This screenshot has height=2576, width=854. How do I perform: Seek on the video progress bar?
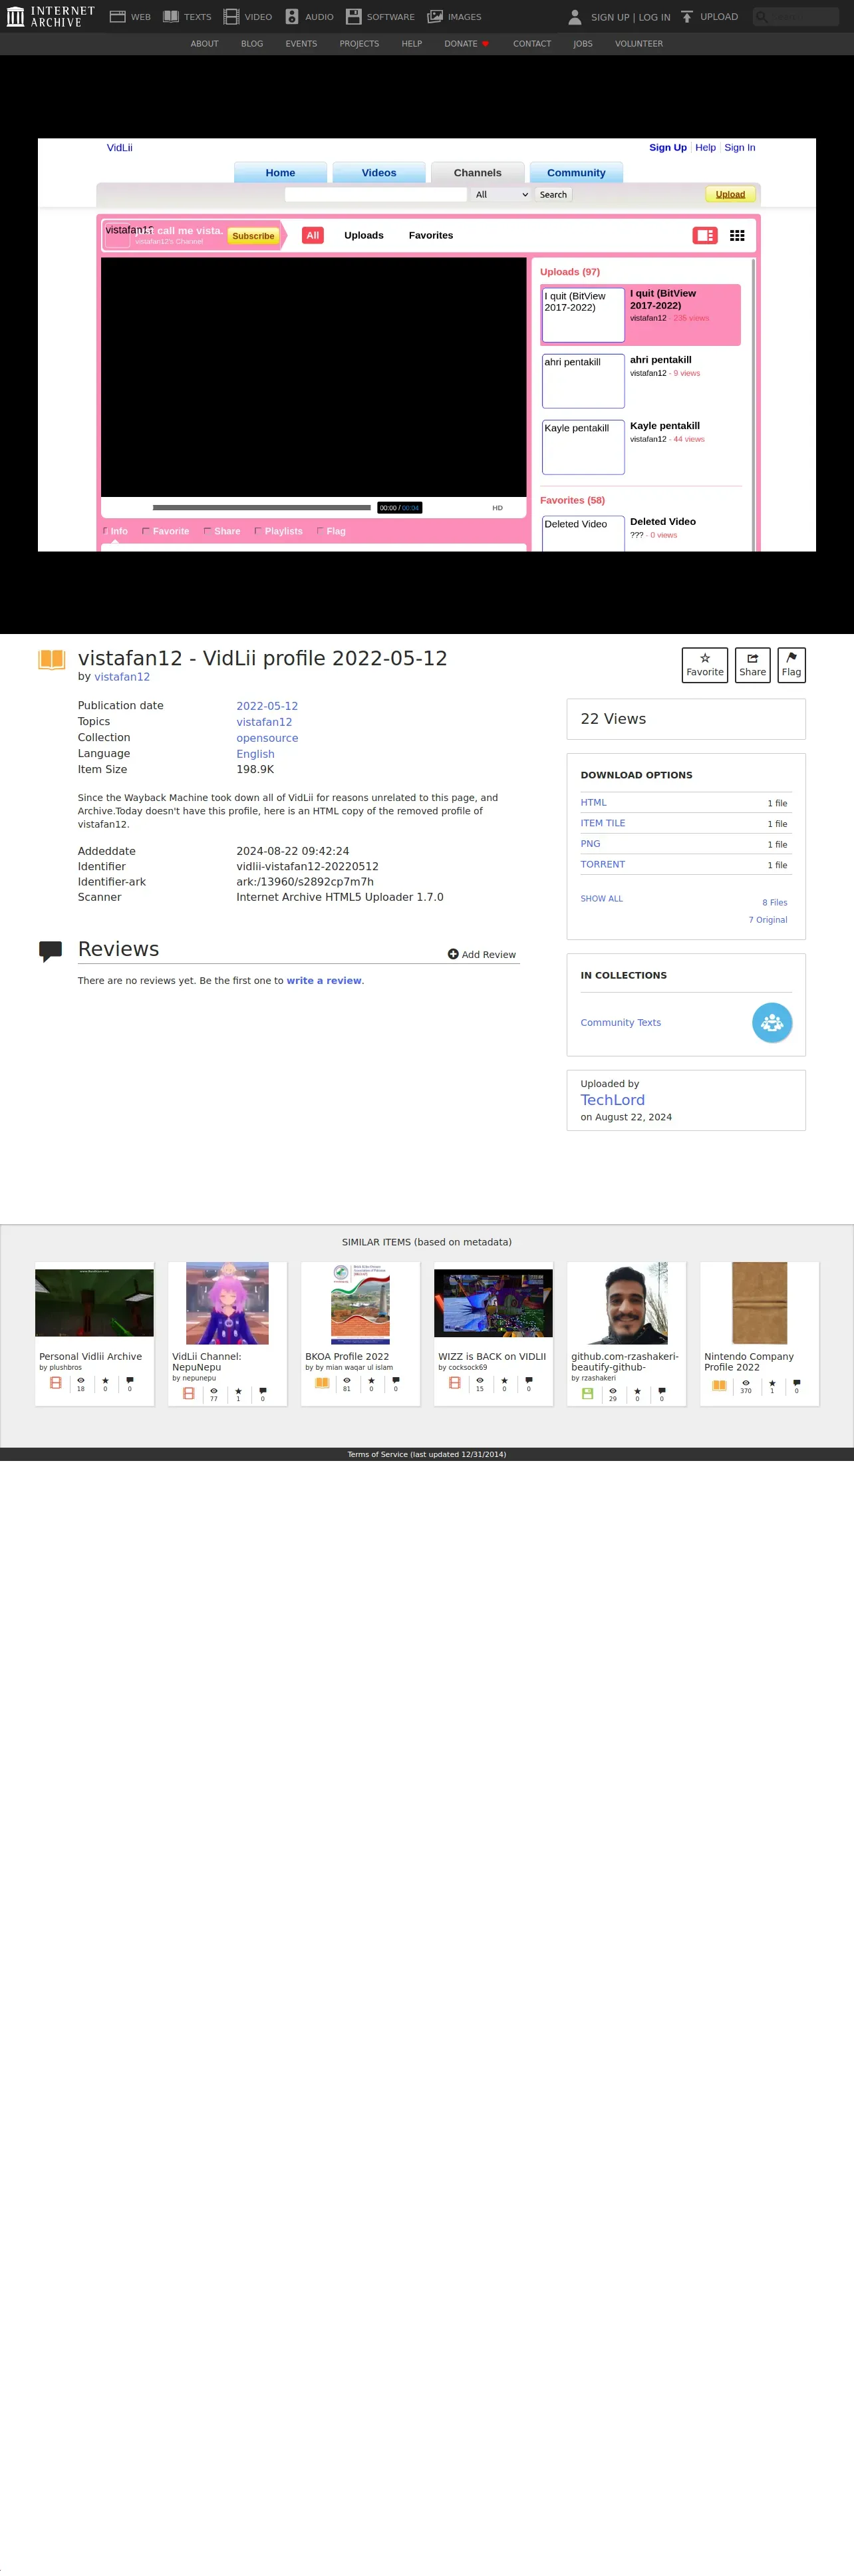pos(262,508)
